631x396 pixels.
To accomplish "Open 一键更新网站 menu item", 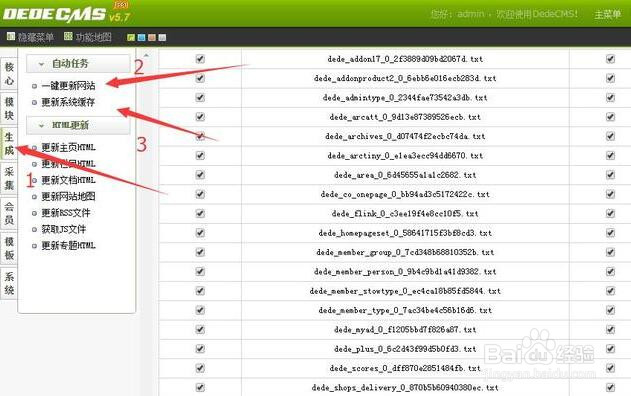I will tap(68, 86).
